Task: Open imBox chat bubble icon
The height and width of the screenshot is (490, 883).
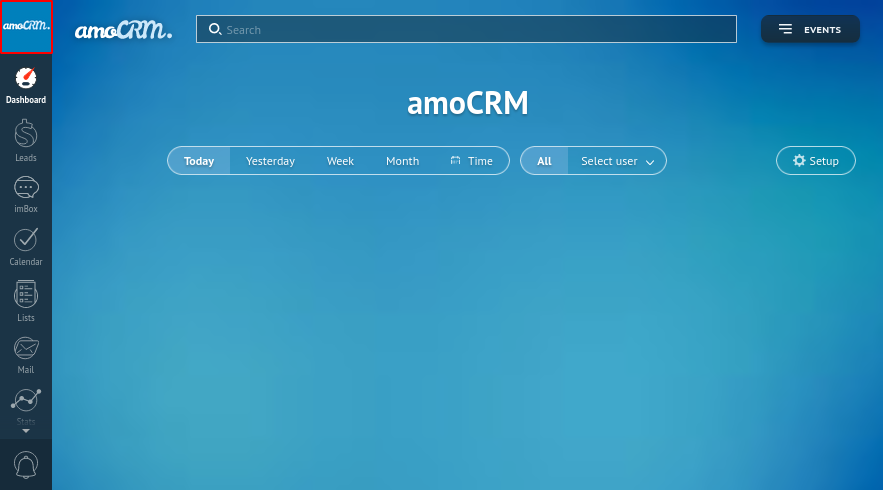Action: (26, 188)
